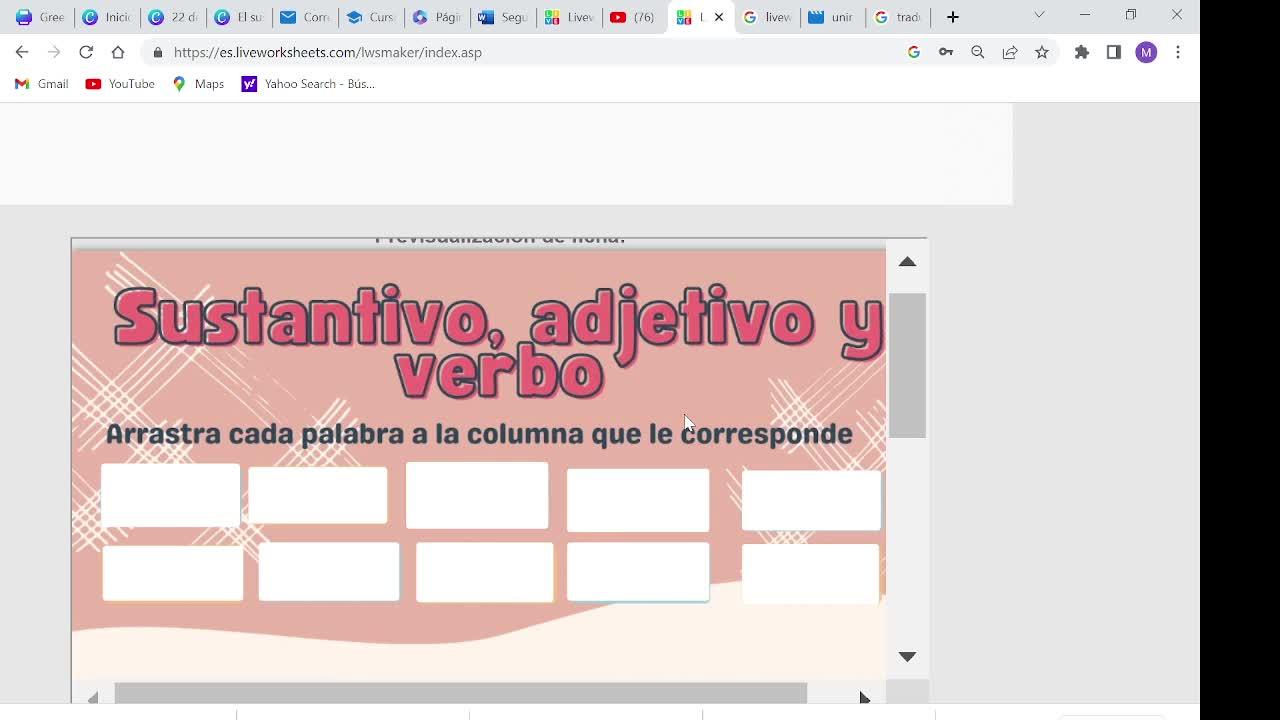
Task: Click the browser reload page icon
Action: click(86, 52)
